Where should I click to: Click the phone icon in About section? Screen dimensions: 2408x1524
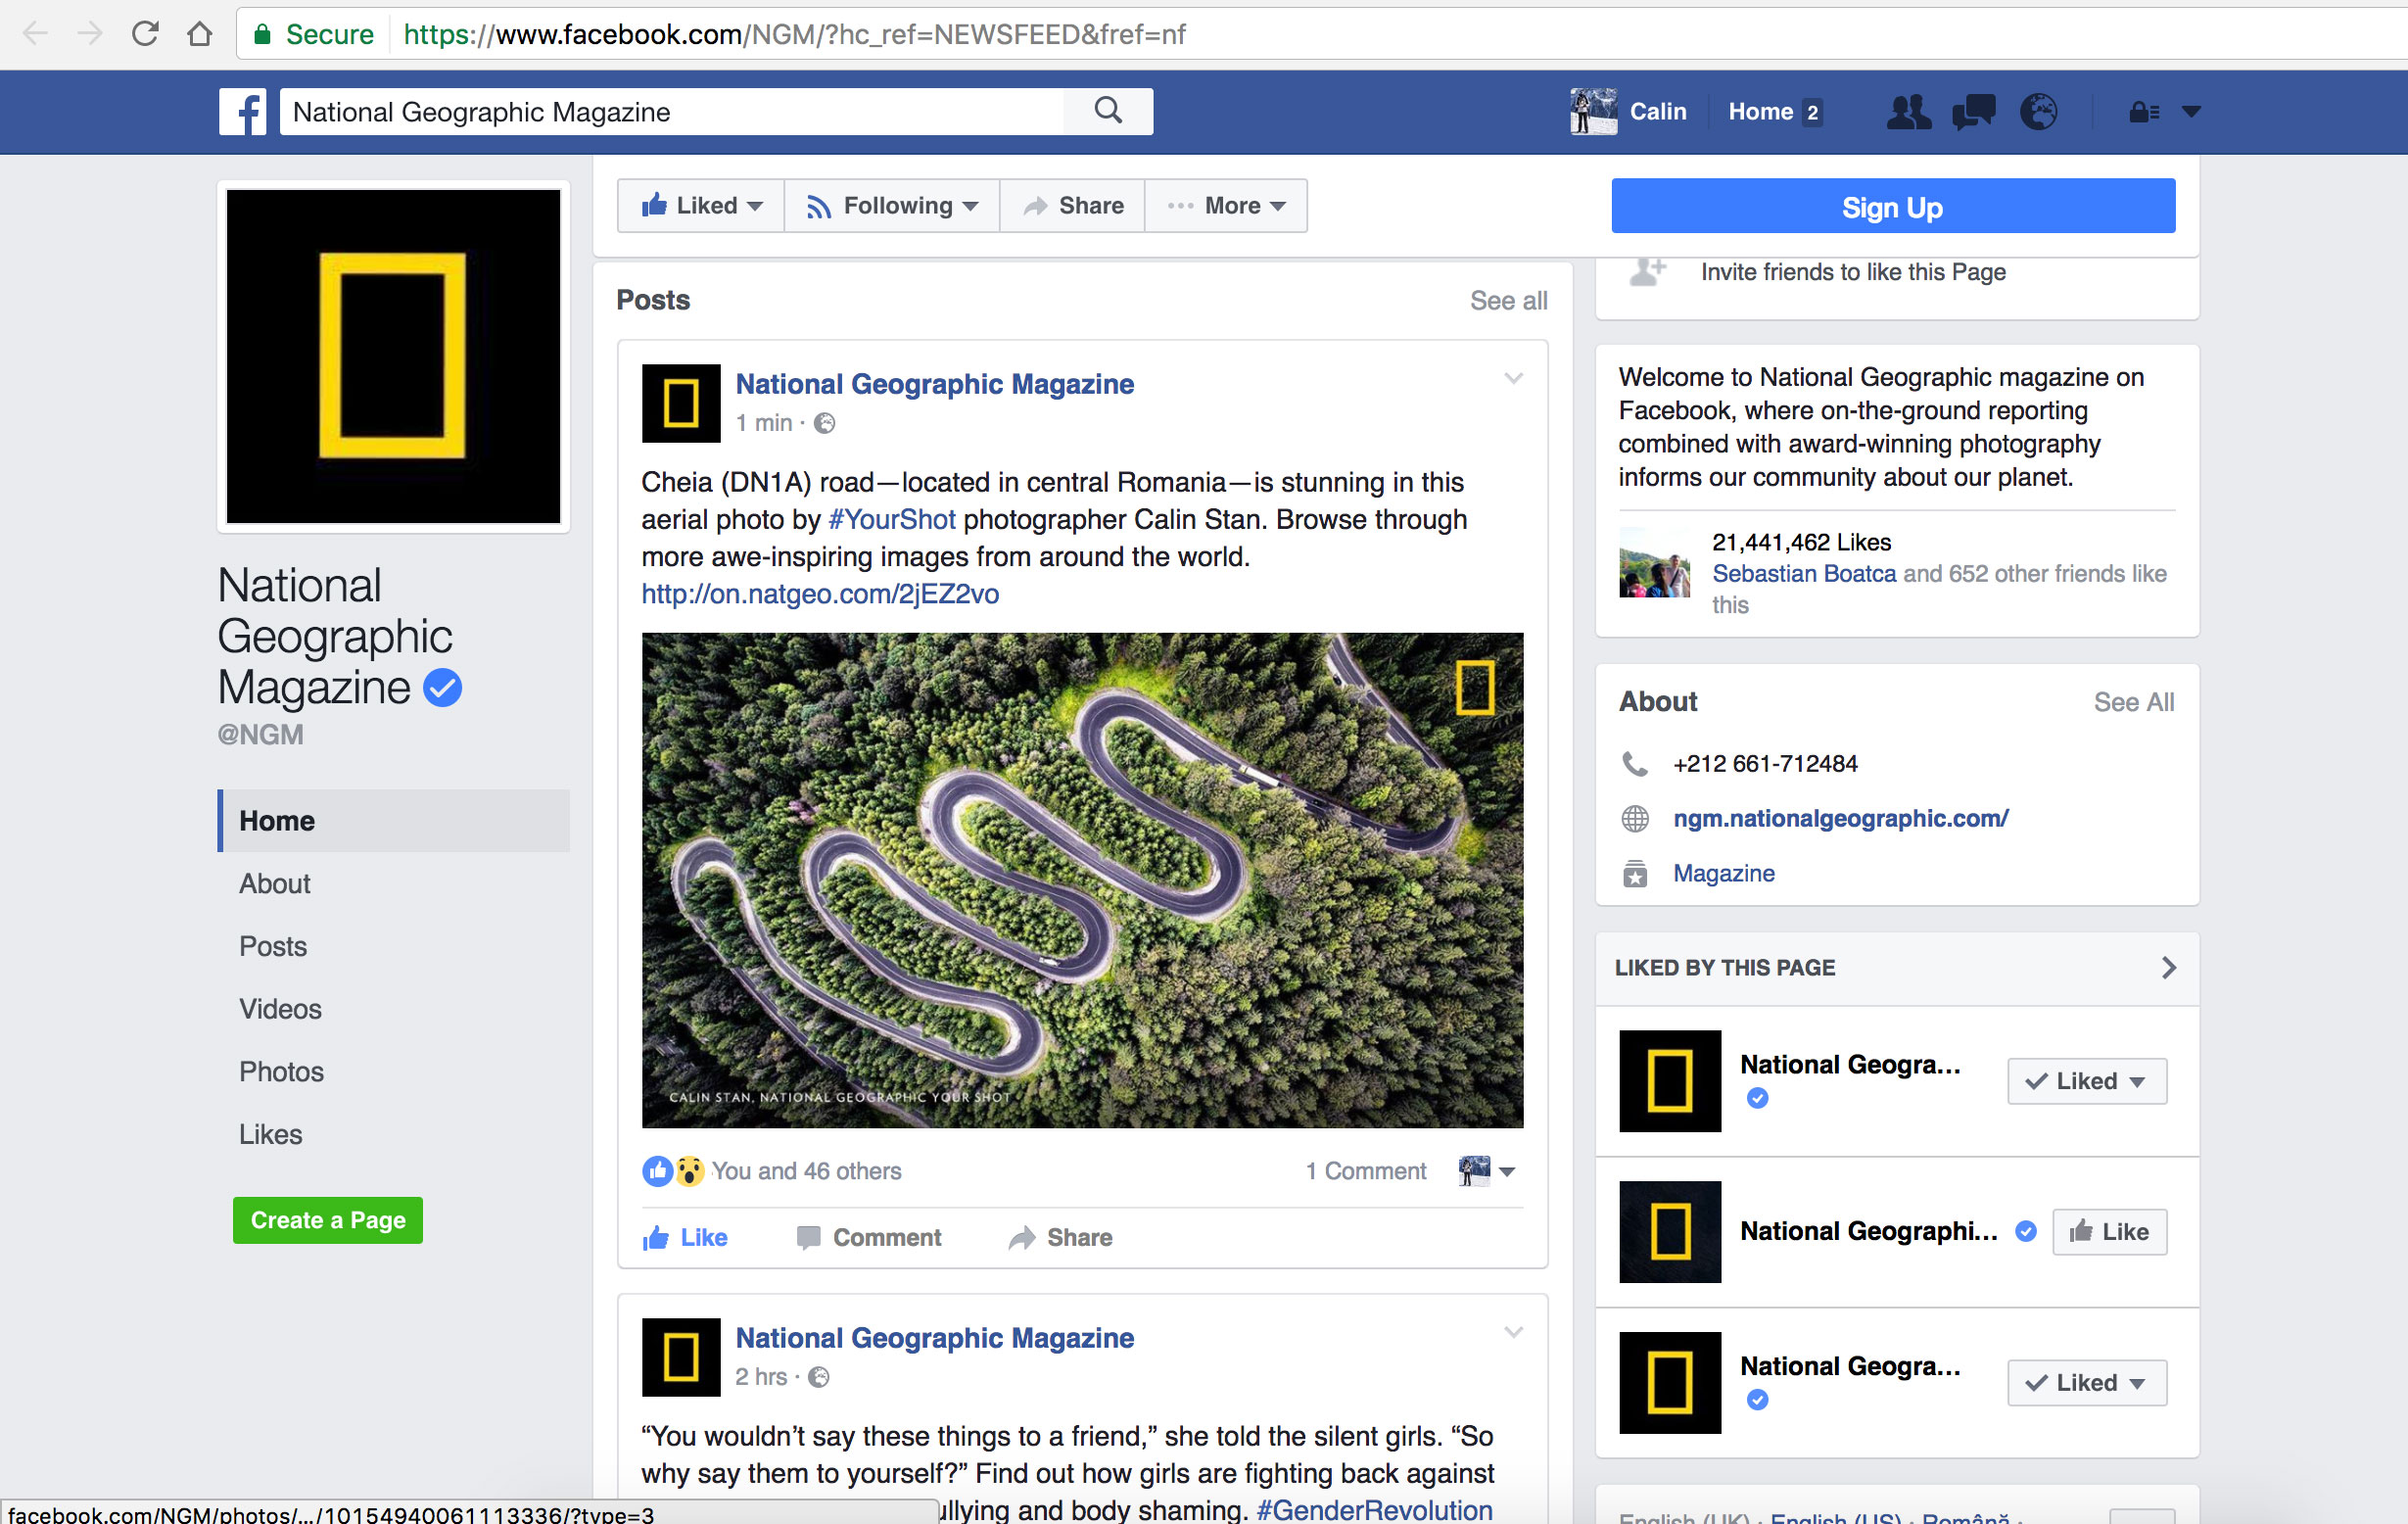click(1634, 764)
